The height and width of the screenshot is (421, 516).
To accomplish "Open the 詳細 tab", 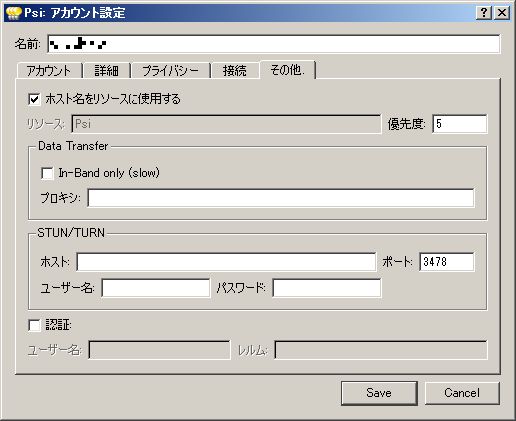I will point(107,71).
